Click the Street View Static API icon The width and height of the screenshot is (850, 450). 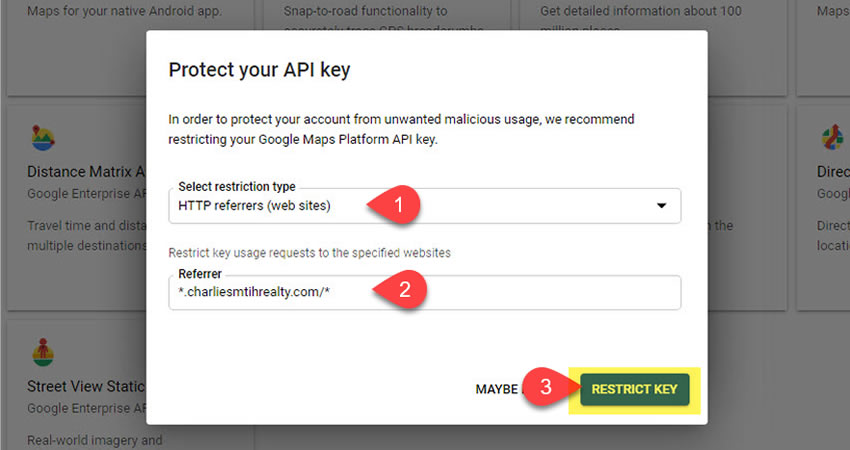[42, 354]
